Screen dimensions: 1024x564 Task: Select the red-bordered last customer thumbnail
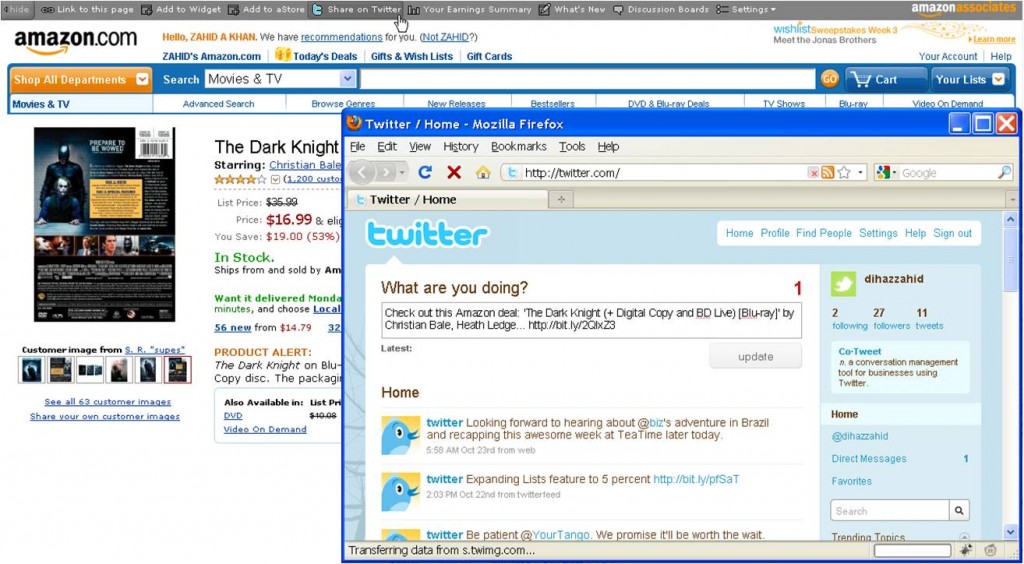(x=178, y=370)
